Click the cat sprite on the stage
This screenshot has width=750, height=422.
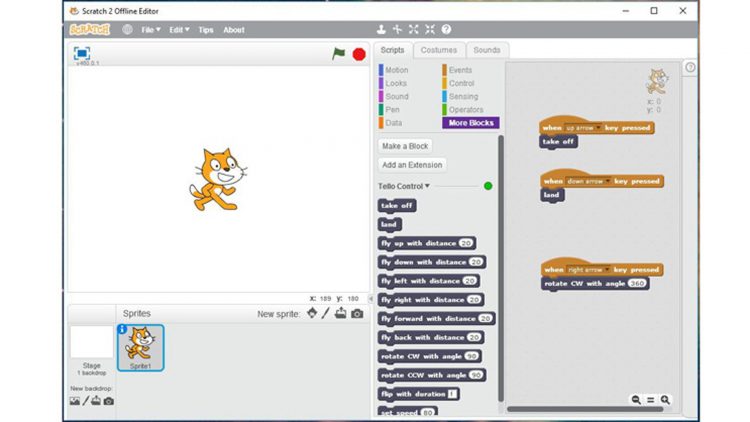218,179
